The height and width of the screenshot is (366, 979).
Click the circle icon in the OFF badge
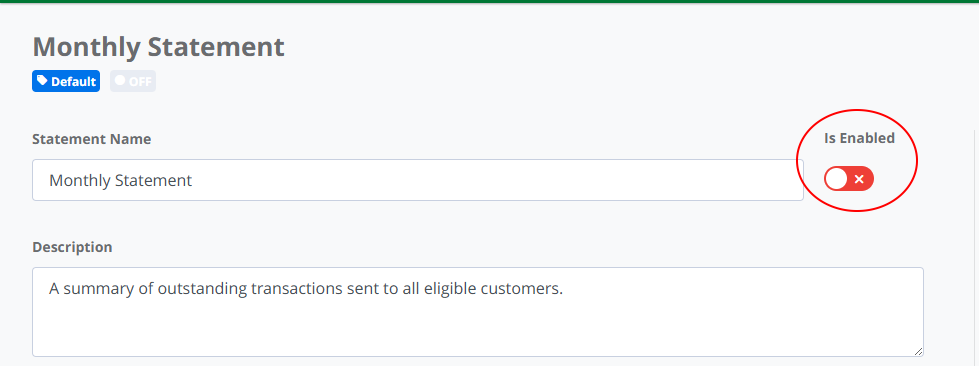coord(120,81)
